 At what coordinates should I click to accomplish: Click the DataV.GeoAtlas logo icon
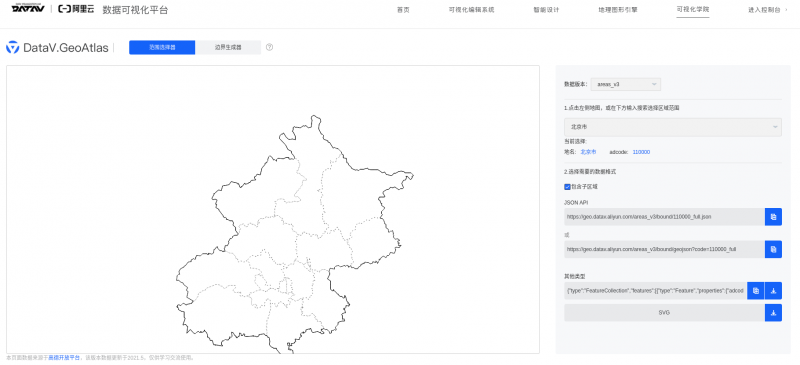click(x=12, y=47)
